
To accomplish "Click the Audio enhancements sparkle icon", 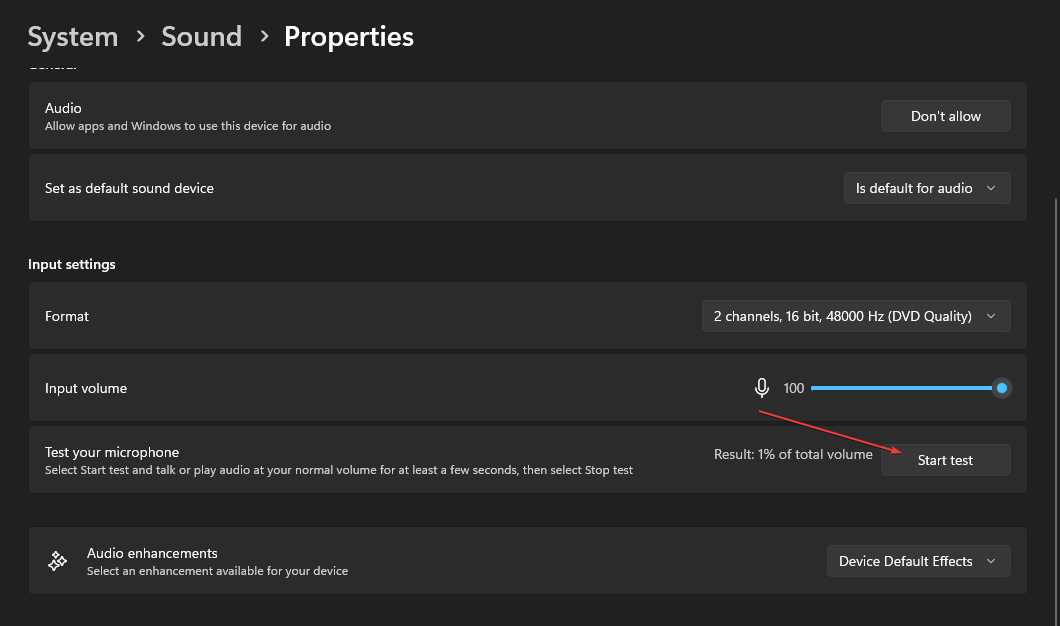I will pos(58,561).
